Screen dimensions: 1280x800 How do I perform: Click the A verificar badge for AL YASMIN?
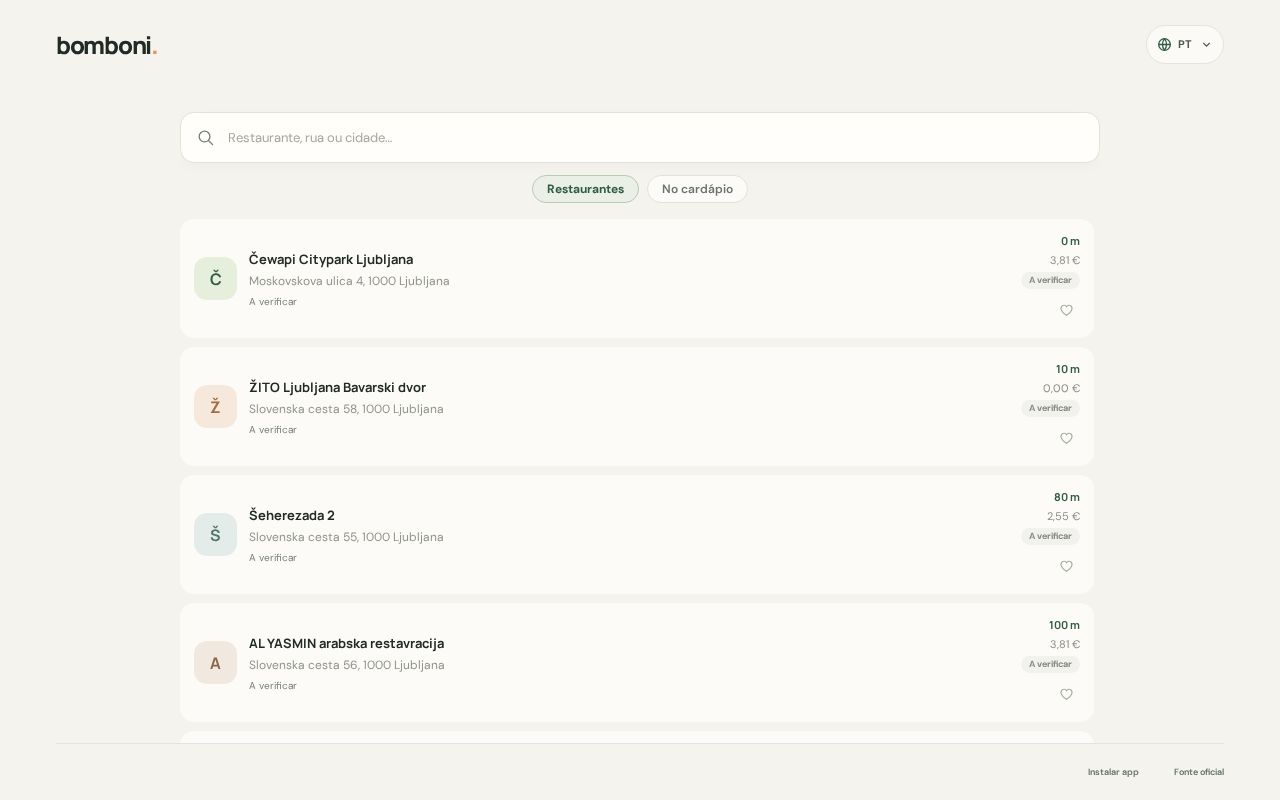click(1050, 664)
